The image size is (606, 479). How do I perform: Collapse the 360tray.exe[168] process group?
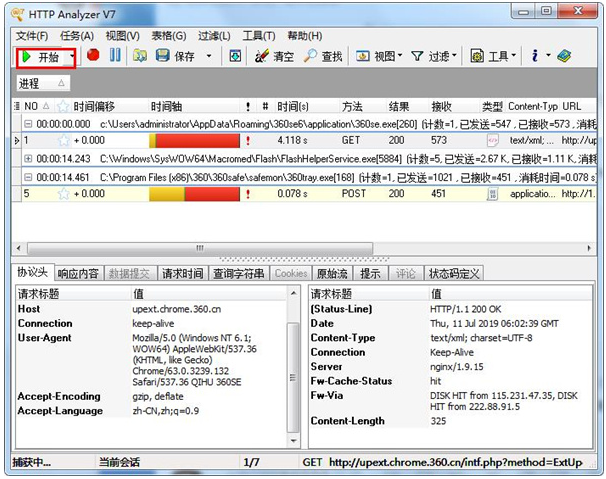pyautogui.click(x=28, y=177)
